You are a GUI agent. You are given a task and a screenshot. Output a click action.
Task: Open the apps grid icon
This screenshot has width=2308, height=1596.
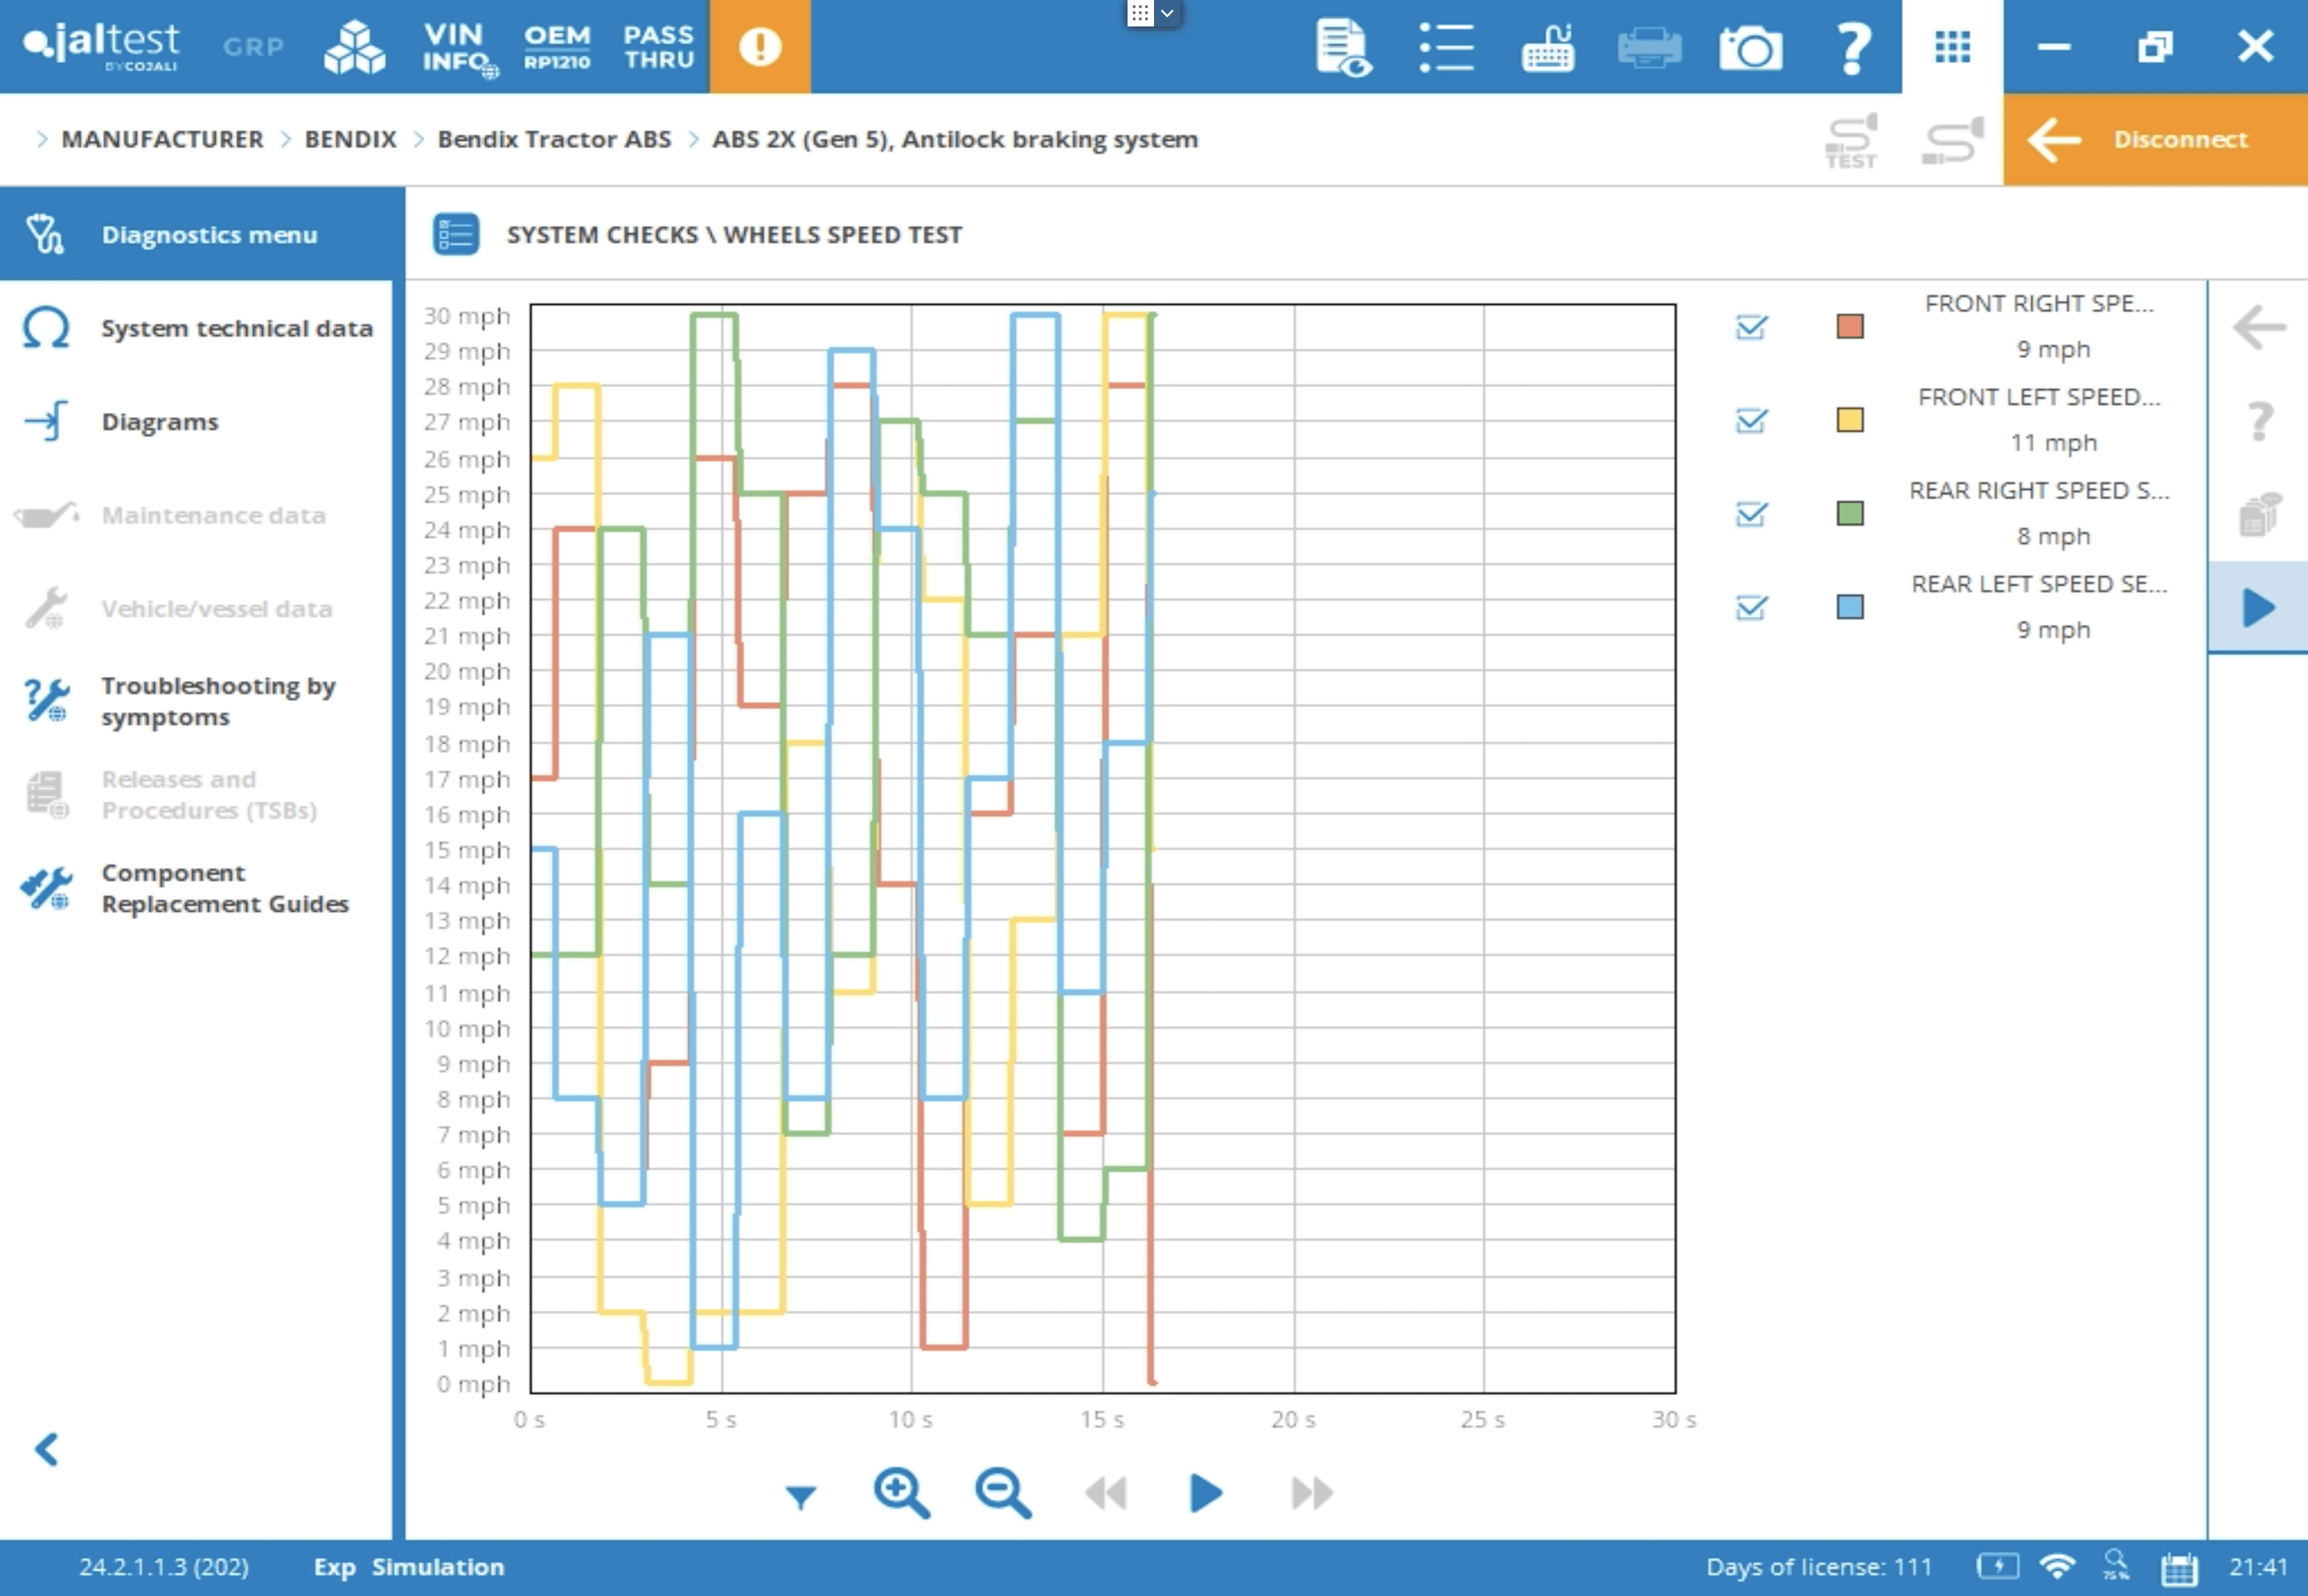[x=1952, y=47]
